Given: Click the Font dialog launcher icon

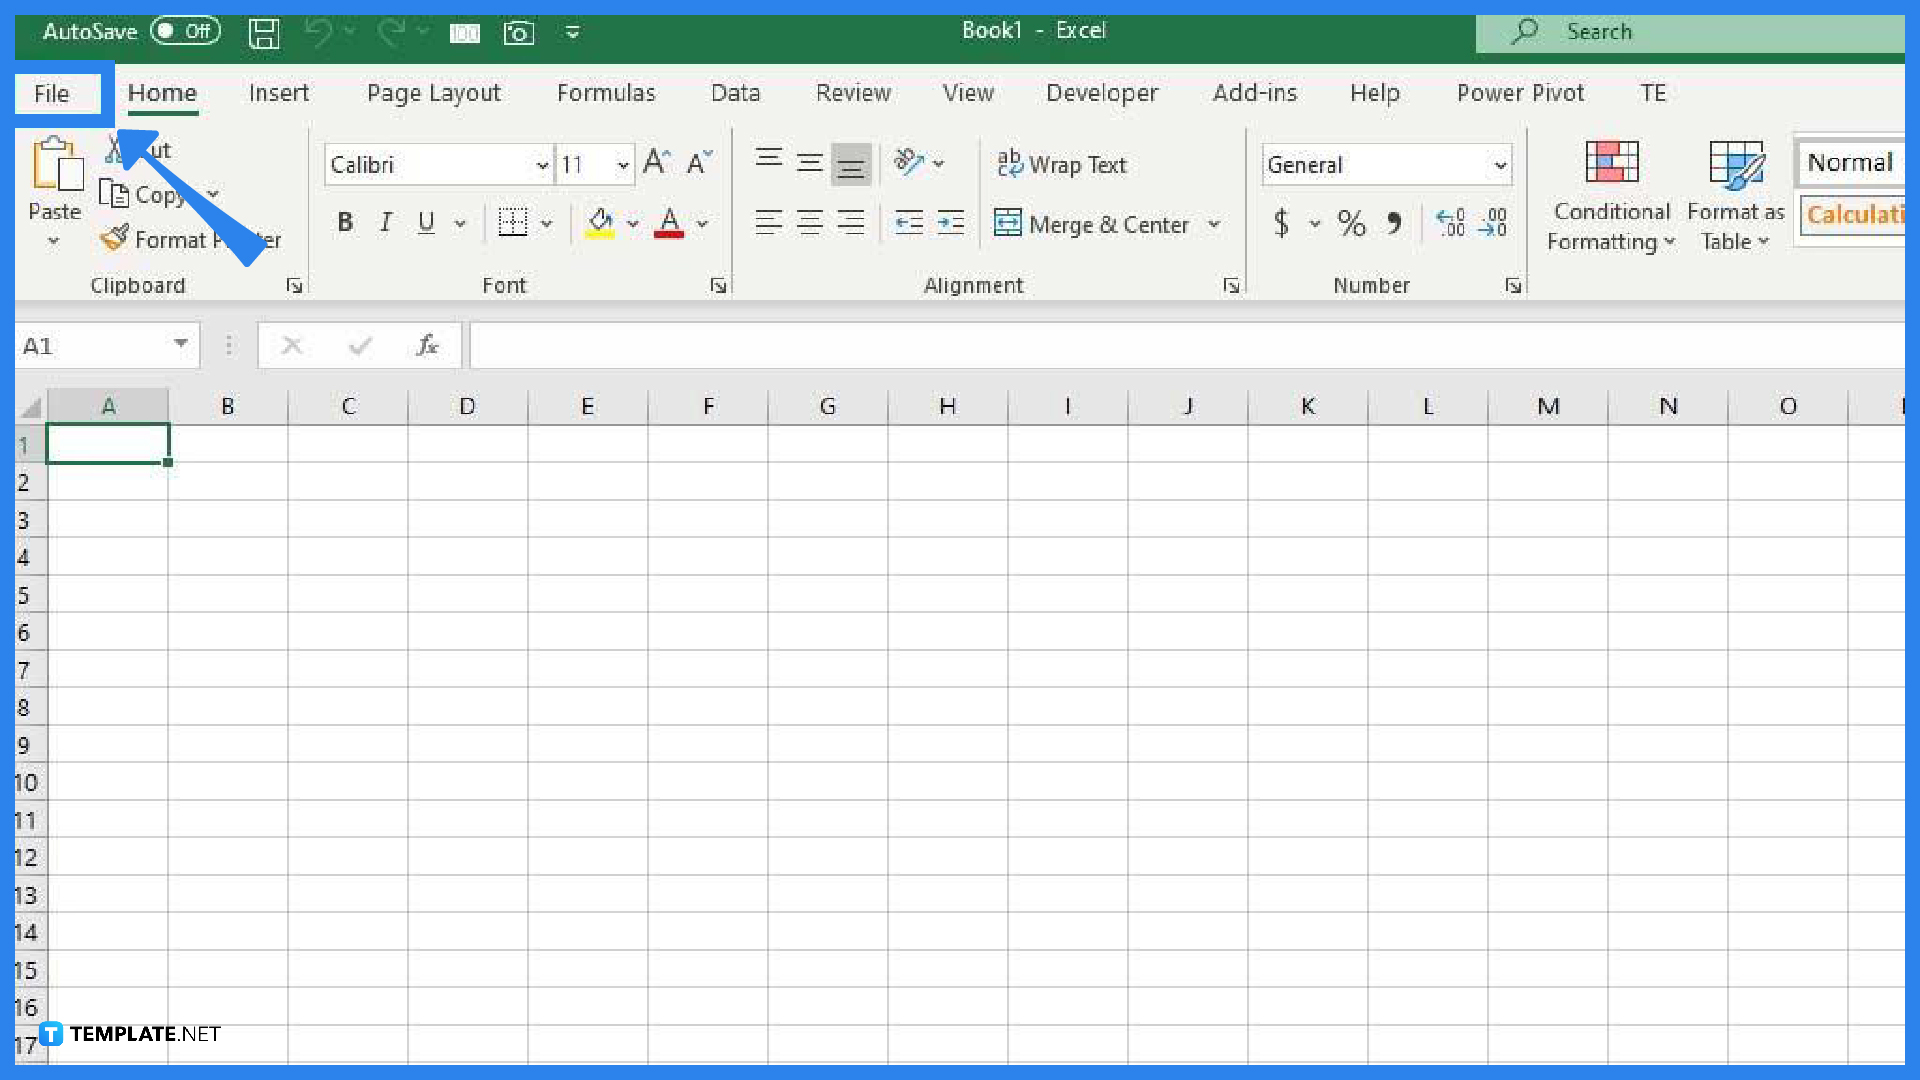Looking at the screenshot, I should click(719, 285).
